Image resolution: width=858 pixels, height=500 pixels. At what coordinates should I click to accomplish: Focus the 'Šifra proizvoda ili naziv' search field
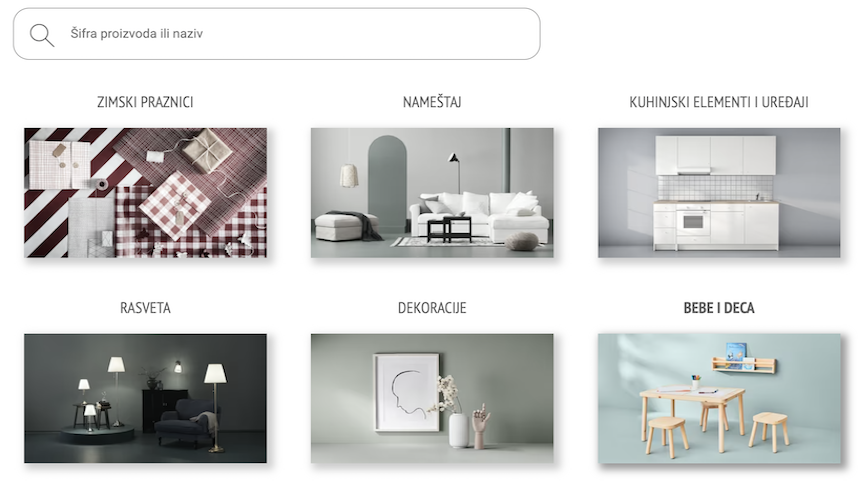coord(276,33)
